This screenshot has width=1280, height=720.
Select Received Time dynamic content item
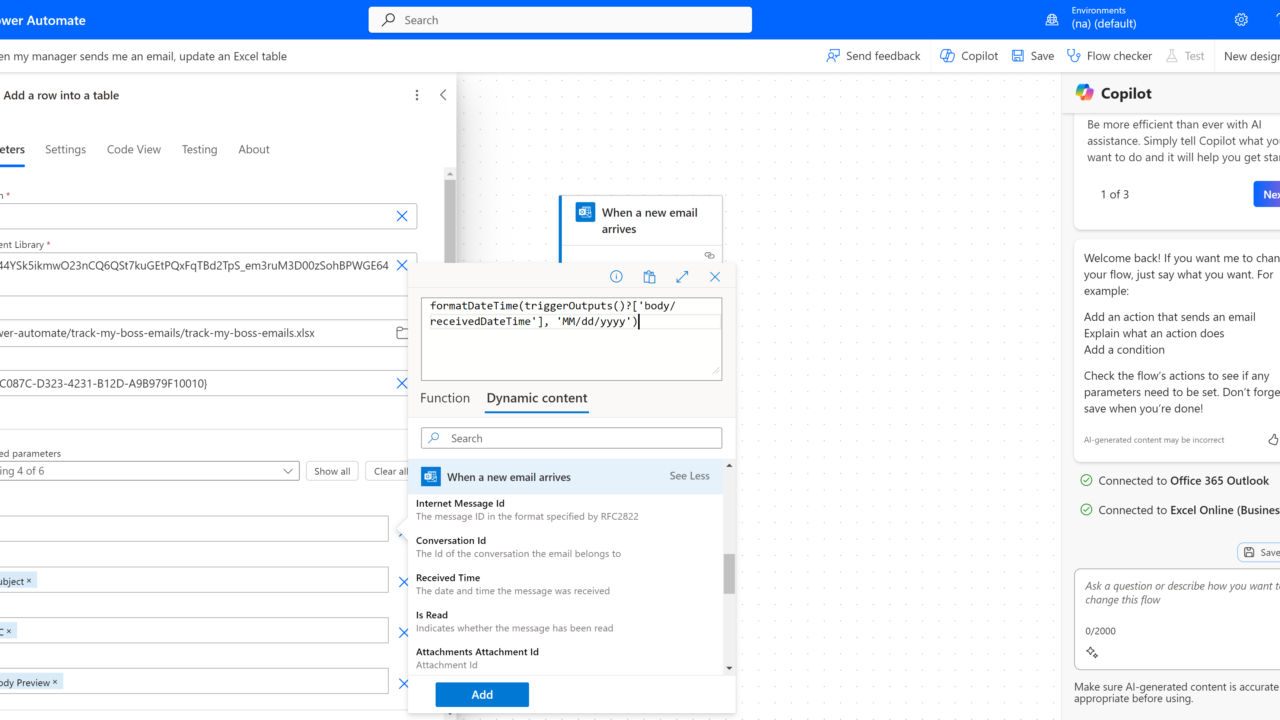pos(448,578)
